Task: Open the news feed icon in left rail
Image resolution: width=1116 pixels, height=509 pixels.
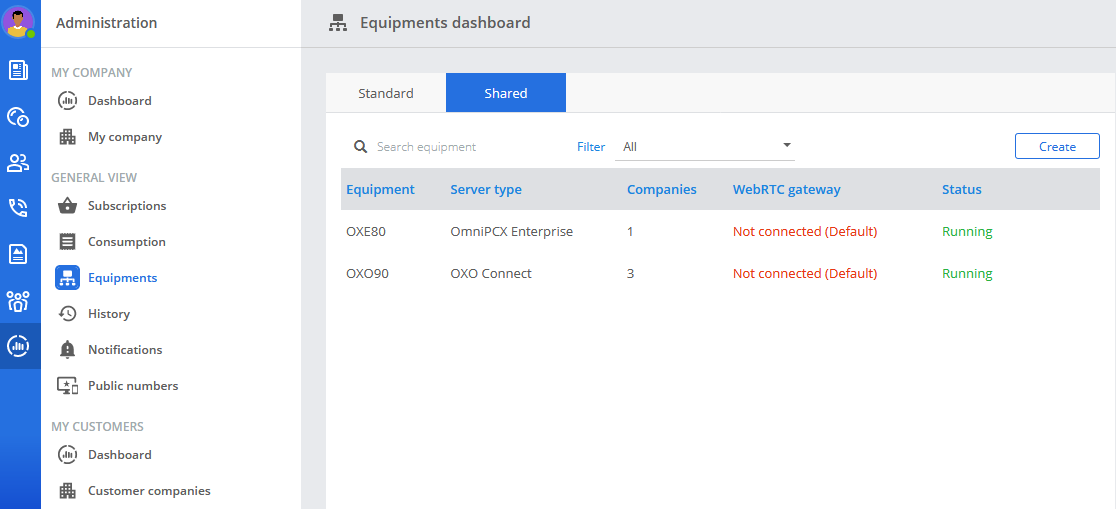Action: pyautogui.click(x=18, y=70)
